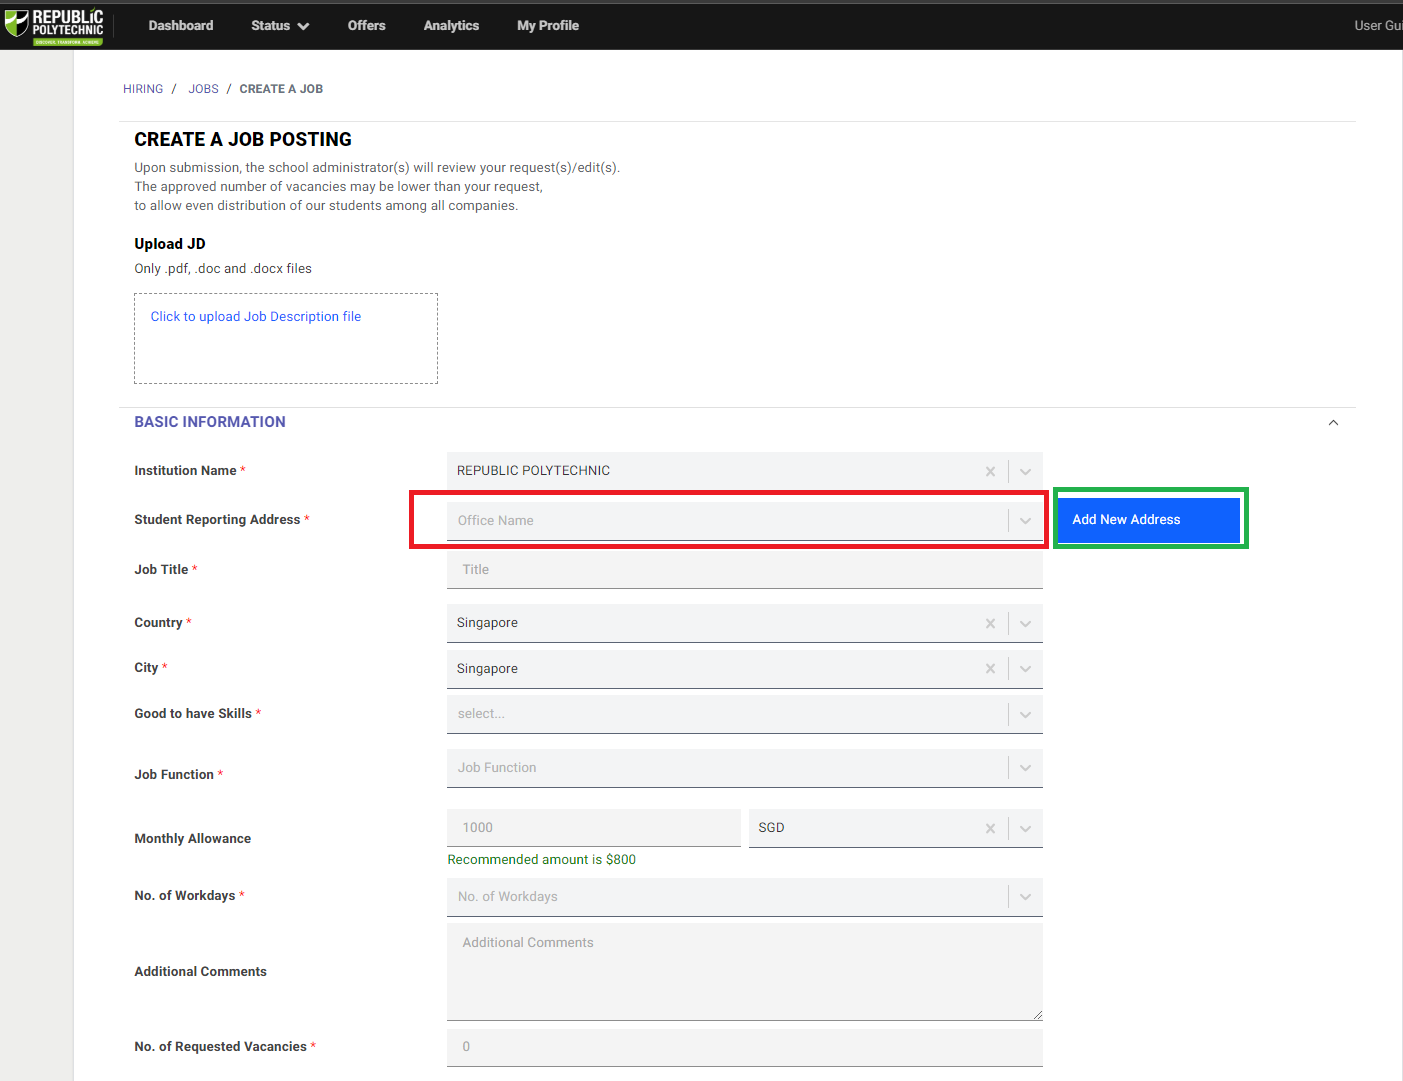1403x1081 pixels.
Task: Click the Republic Polytechnic logo
Action: pos(55,26)
